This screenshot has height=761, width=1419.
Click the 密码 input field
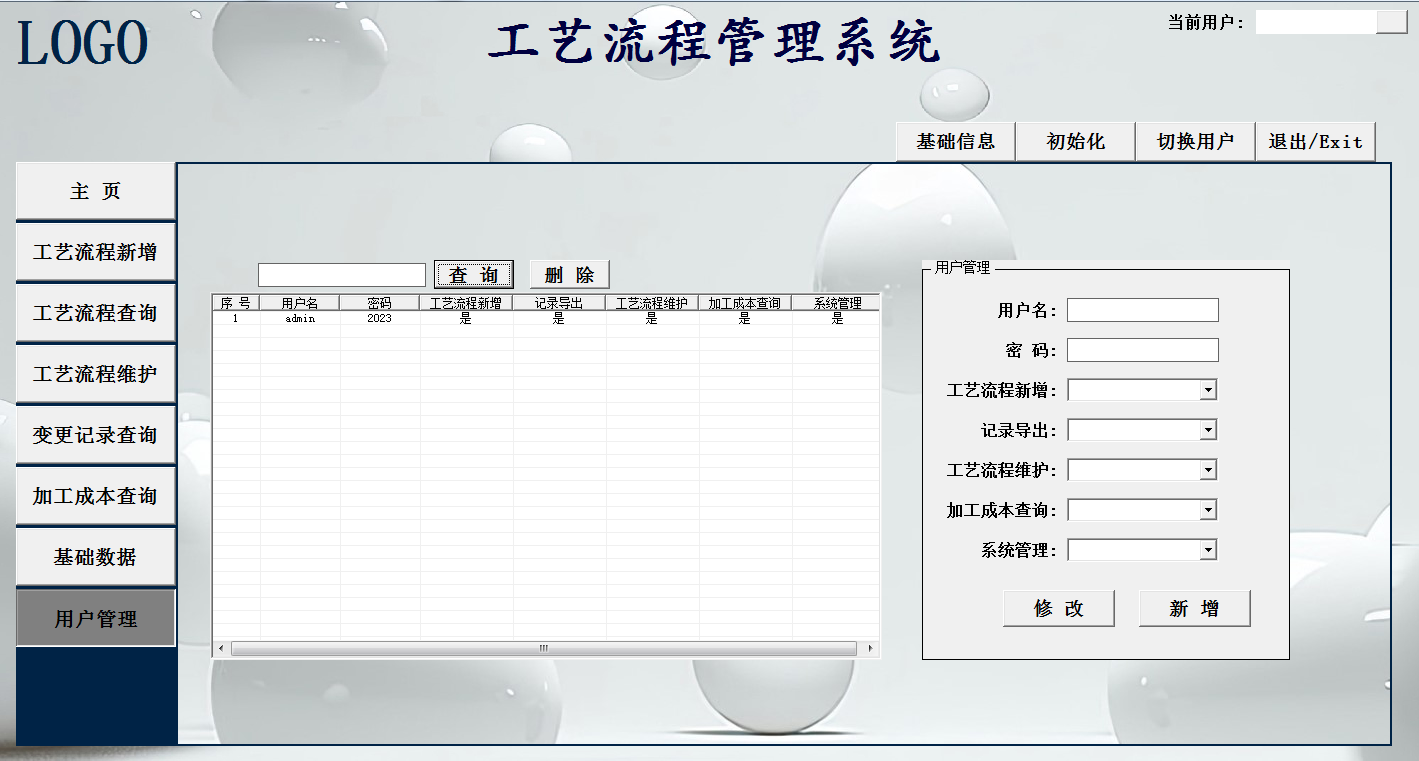(x=1143, y=350)
